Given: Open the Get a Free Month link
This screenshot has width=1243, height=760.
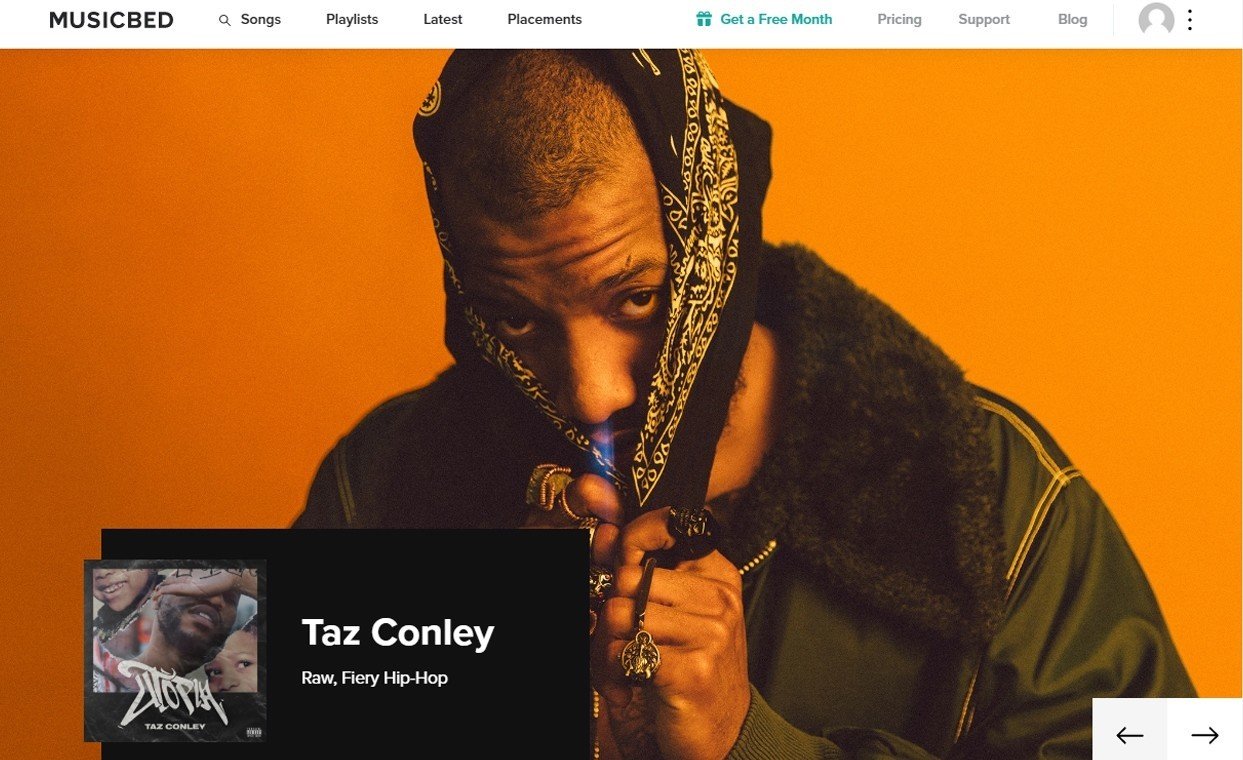Looking at the screenshot, I should [776, 19].
